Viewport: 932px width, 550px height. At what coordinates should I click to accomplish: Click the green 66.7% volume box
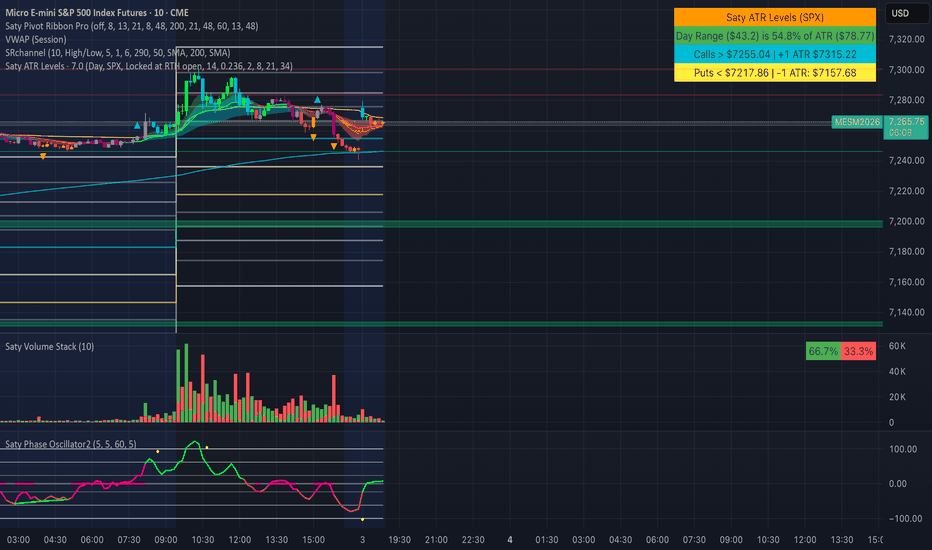pos(823,351)
